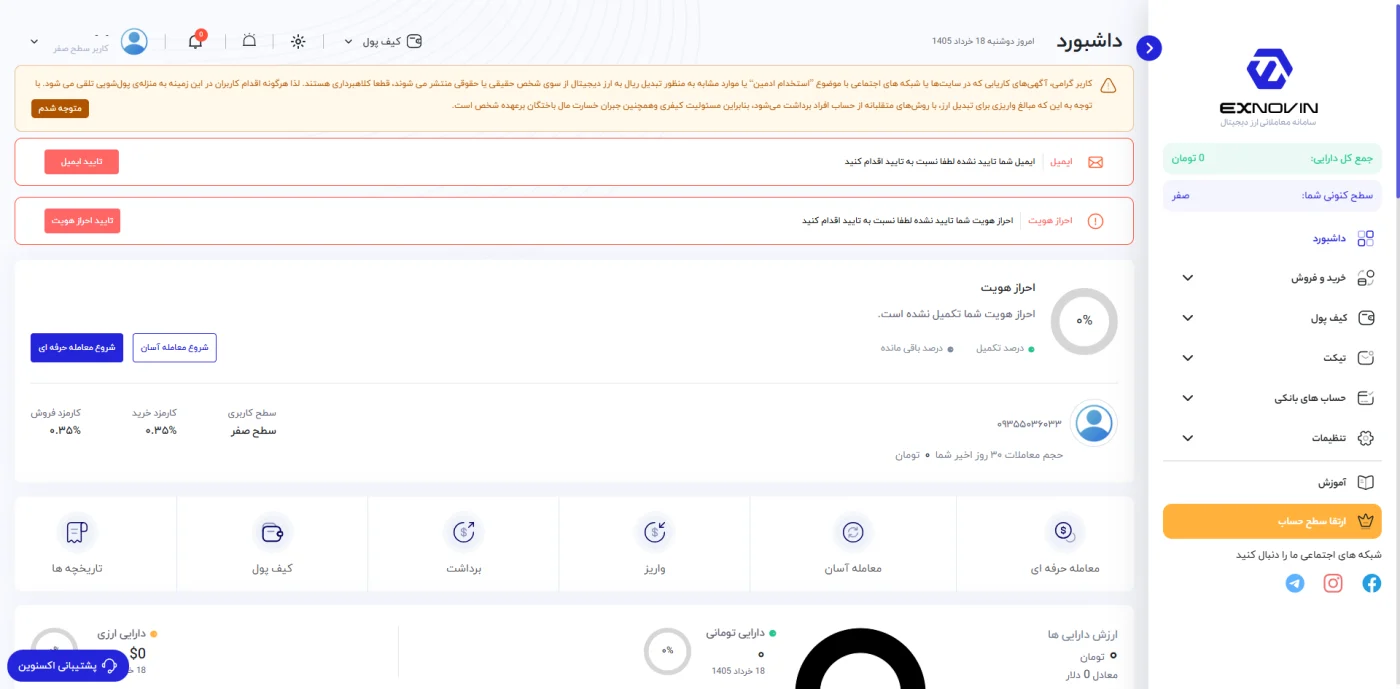Click ارتقا سطح حساب button

[1272, 521]
